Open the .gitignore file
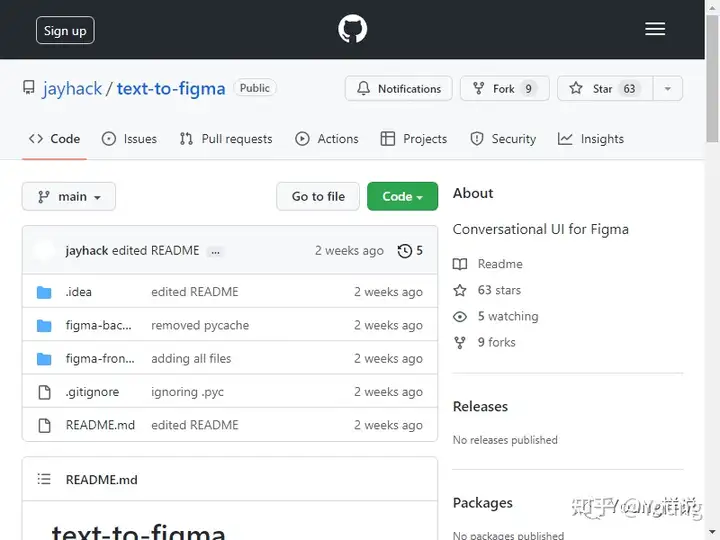 pos(92,392)
